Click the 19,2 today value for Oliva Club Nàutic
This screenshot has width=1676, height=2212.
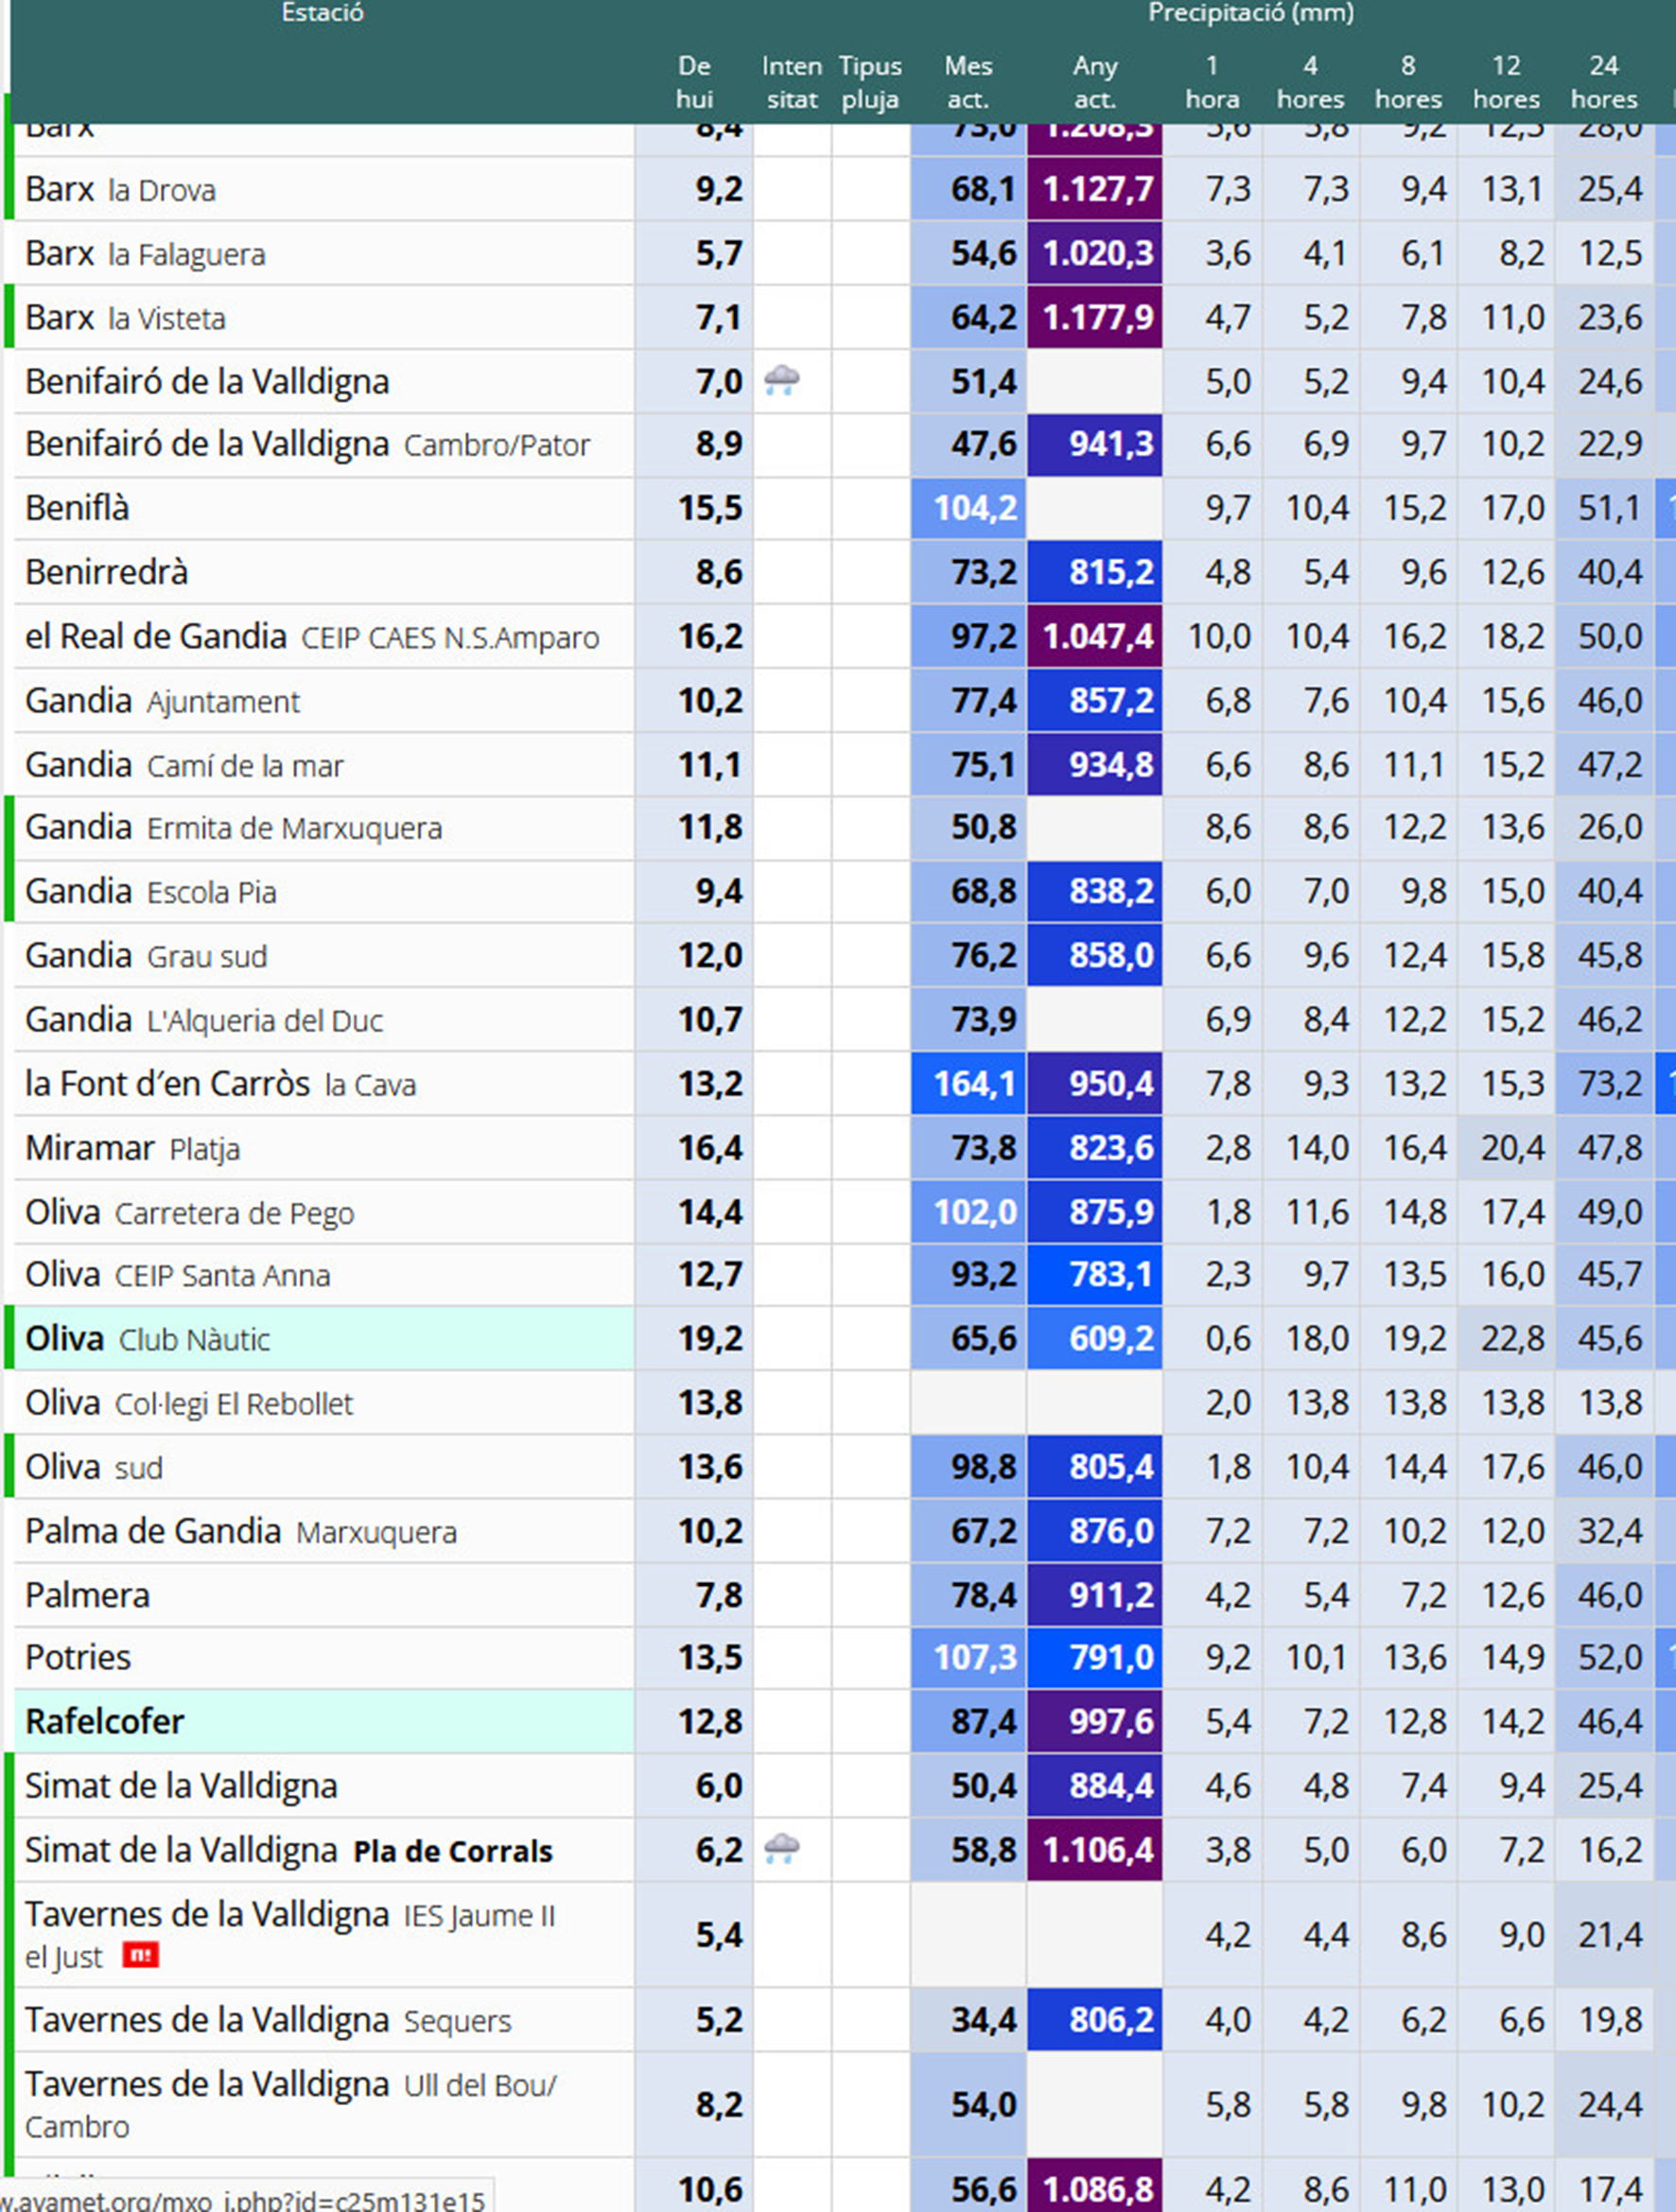710,1338
